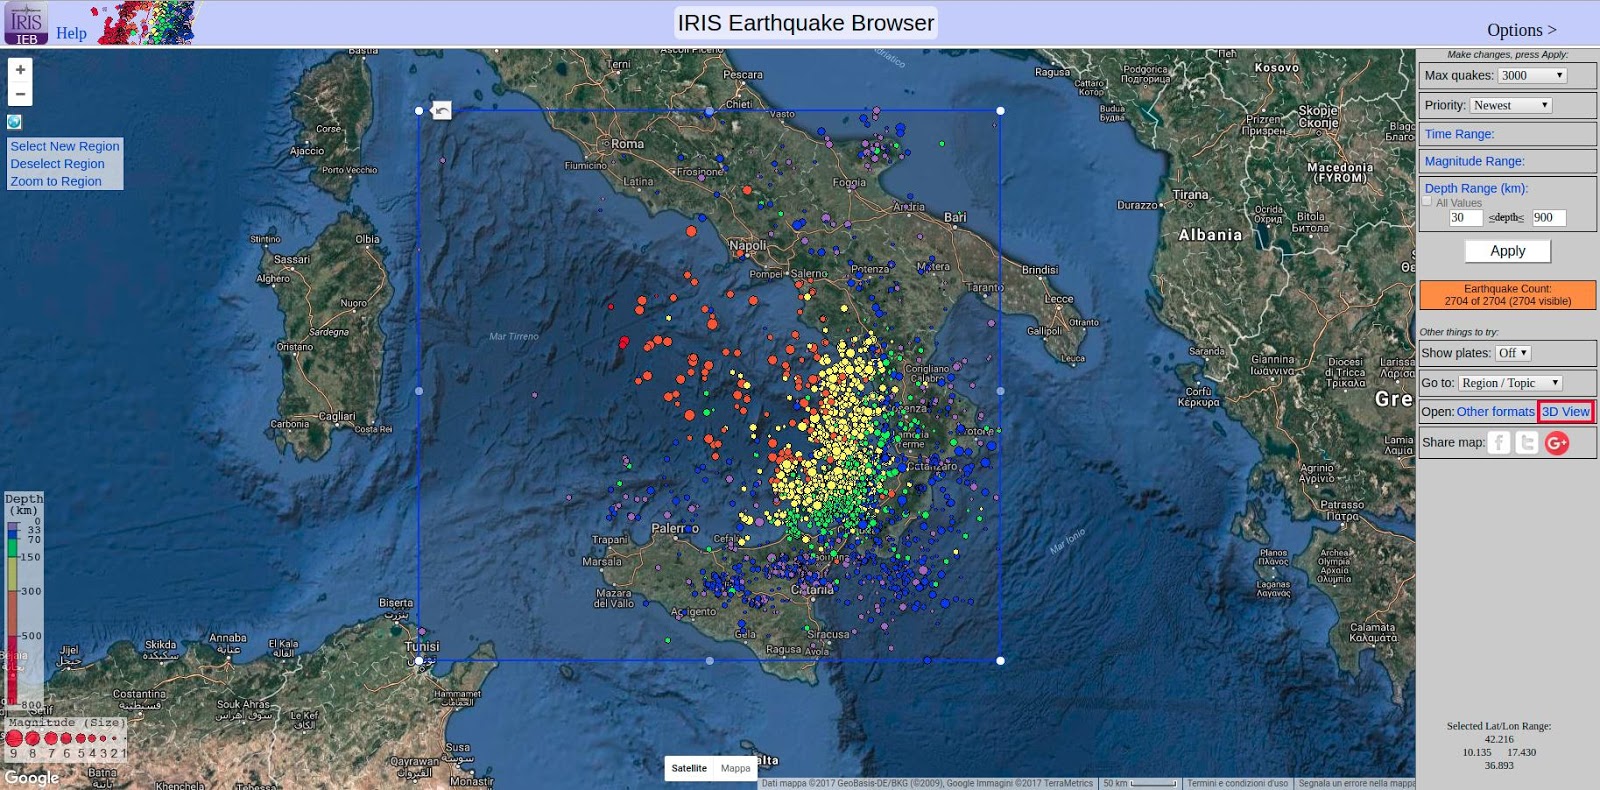The height and width of the screenshot is (790, 1600).
Task: Click the bottom-right region corner handle
Action: (1000, 661)
